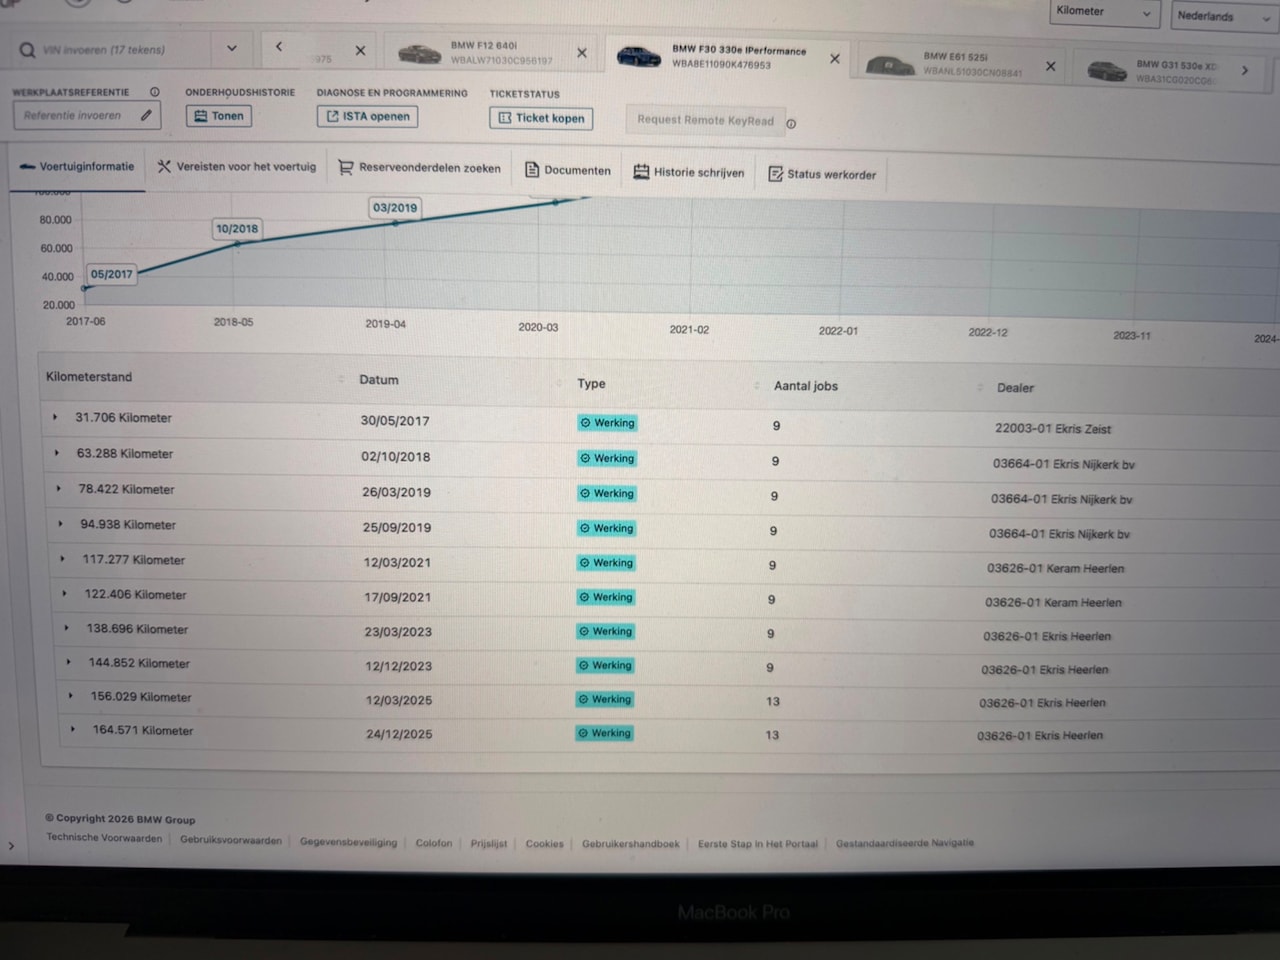The width and height of the screenshot is (1280, 960).
Task: Open the Cookies footer link
Action: [x=545, y=844]
